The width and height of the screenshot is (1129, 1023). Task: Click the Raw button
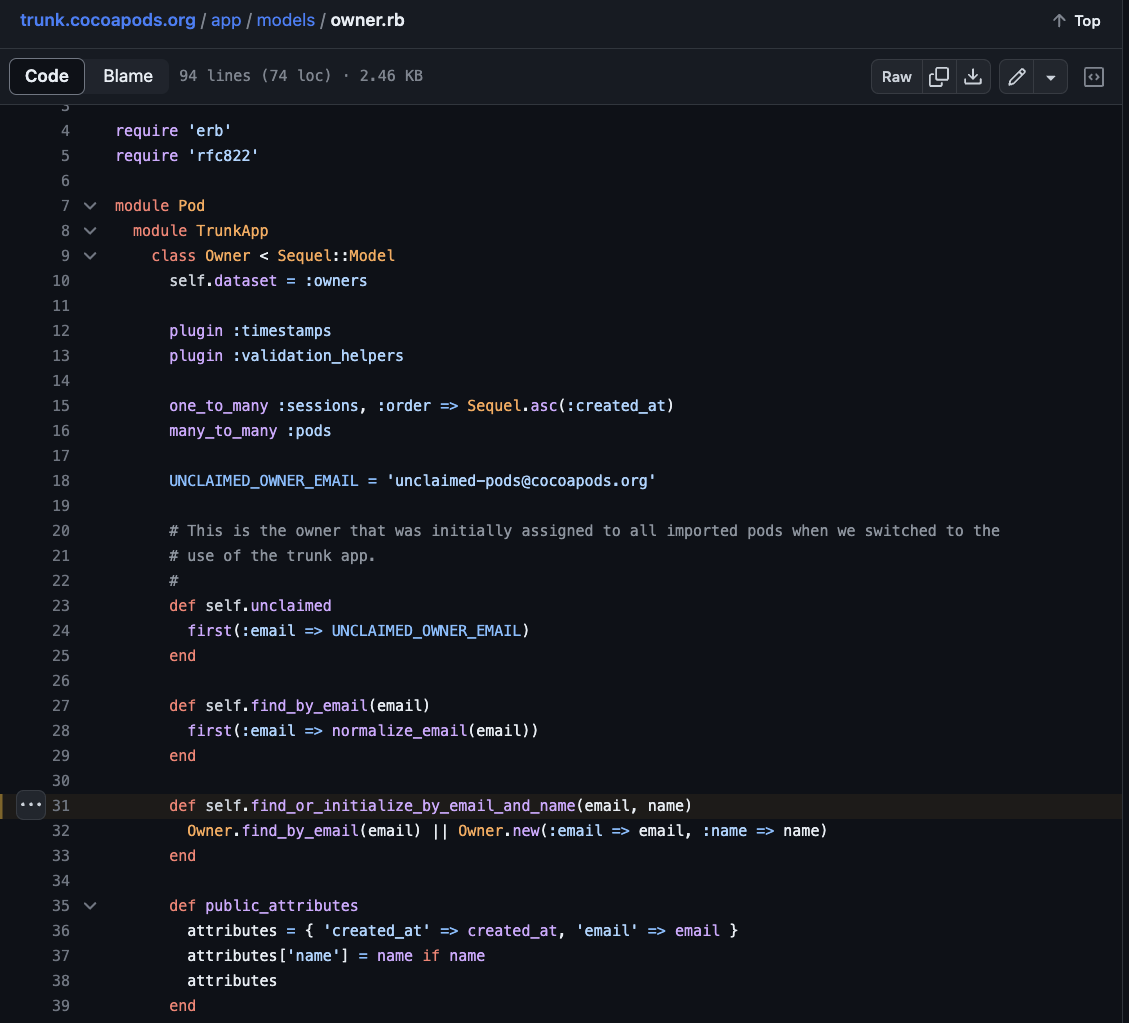click(x=896, y=77)
